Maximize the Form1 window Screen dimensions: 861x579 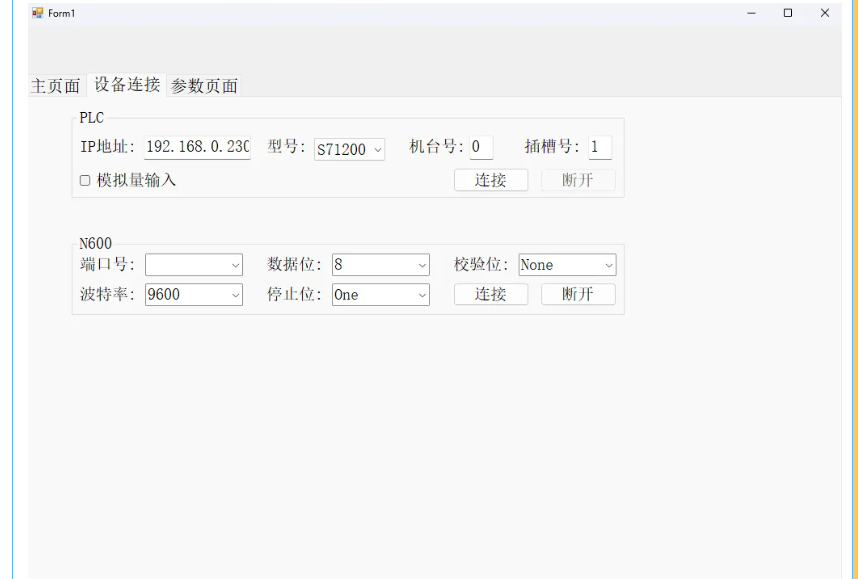pos(788,13)
